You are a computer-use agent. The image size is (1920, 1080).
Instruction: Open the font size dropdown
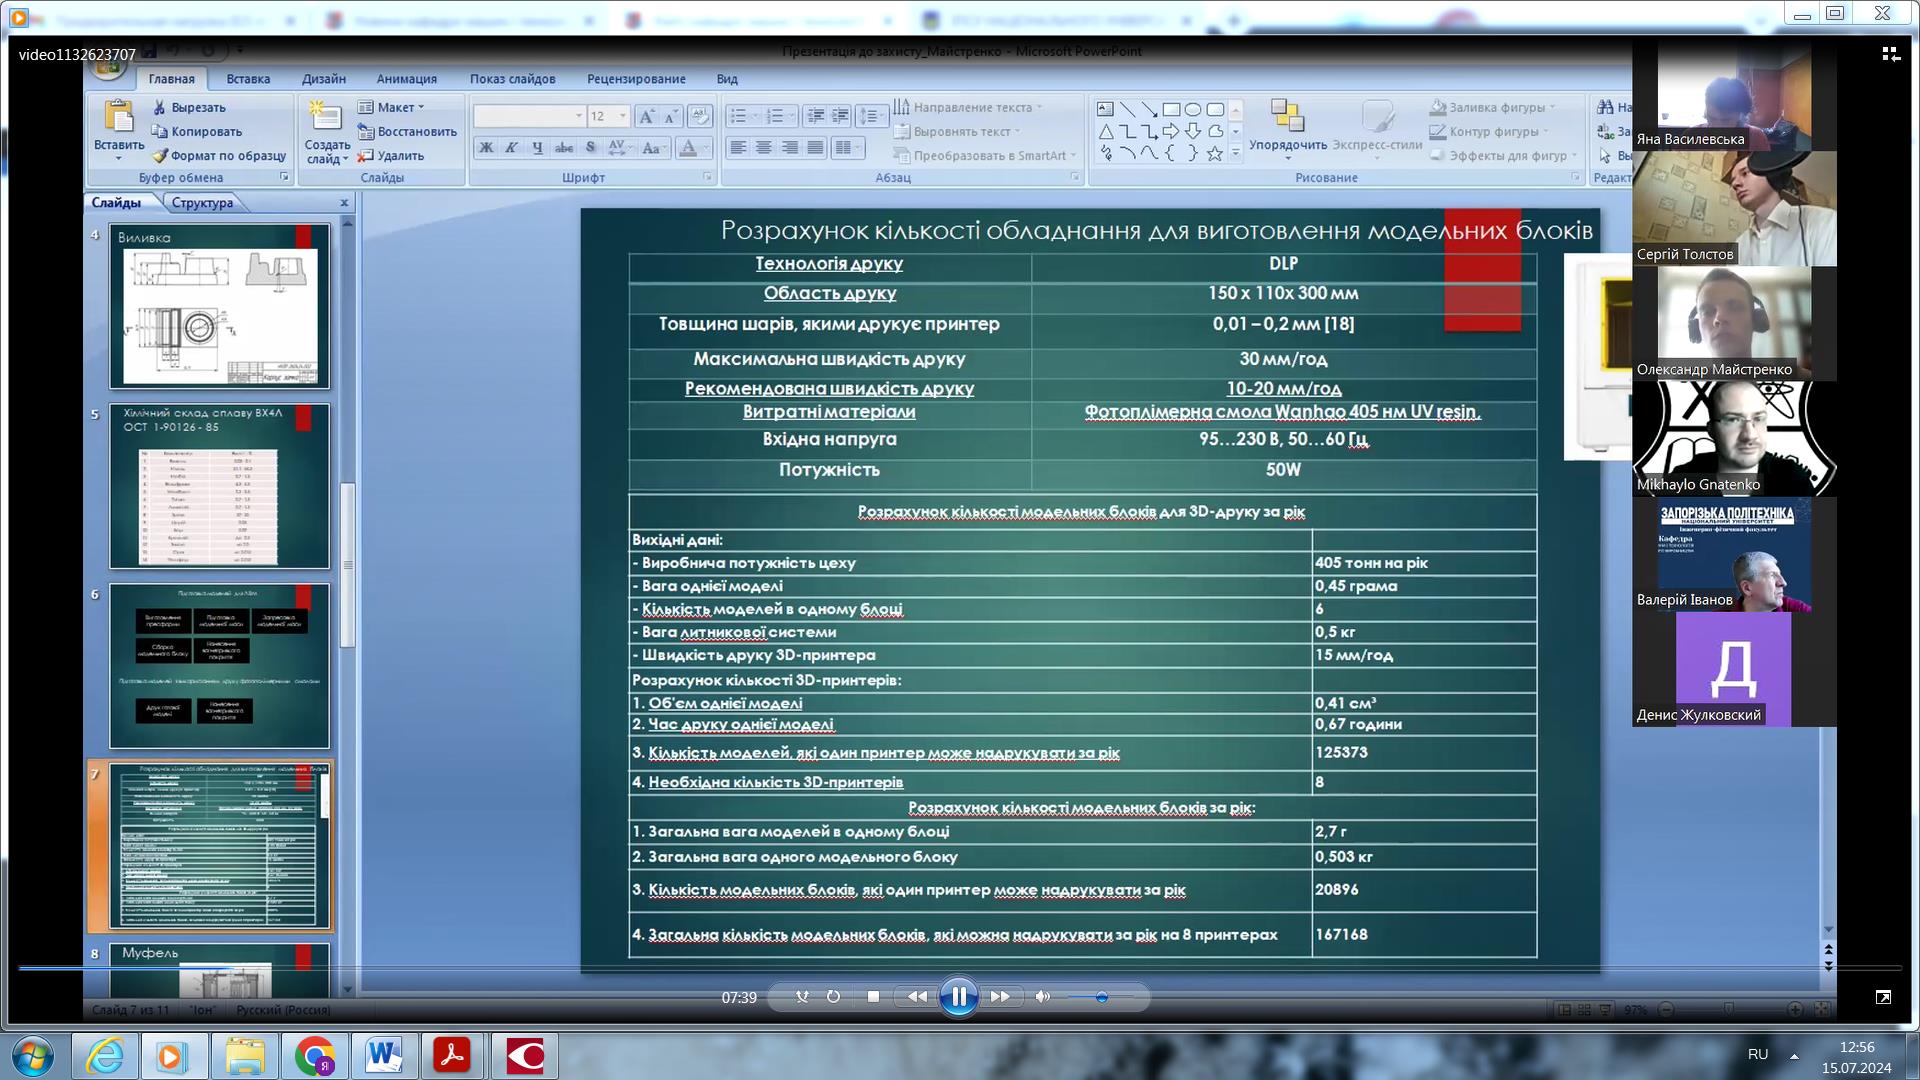622,116
